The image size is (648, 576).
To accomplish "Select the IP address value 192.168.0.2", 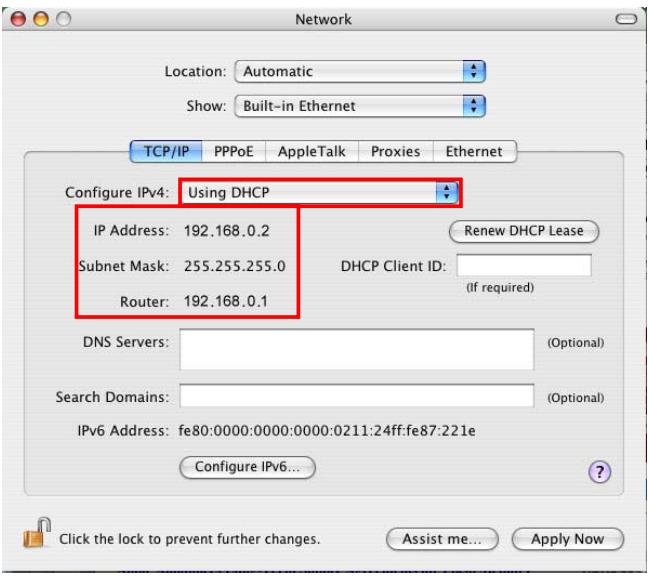I will (226, 231).
